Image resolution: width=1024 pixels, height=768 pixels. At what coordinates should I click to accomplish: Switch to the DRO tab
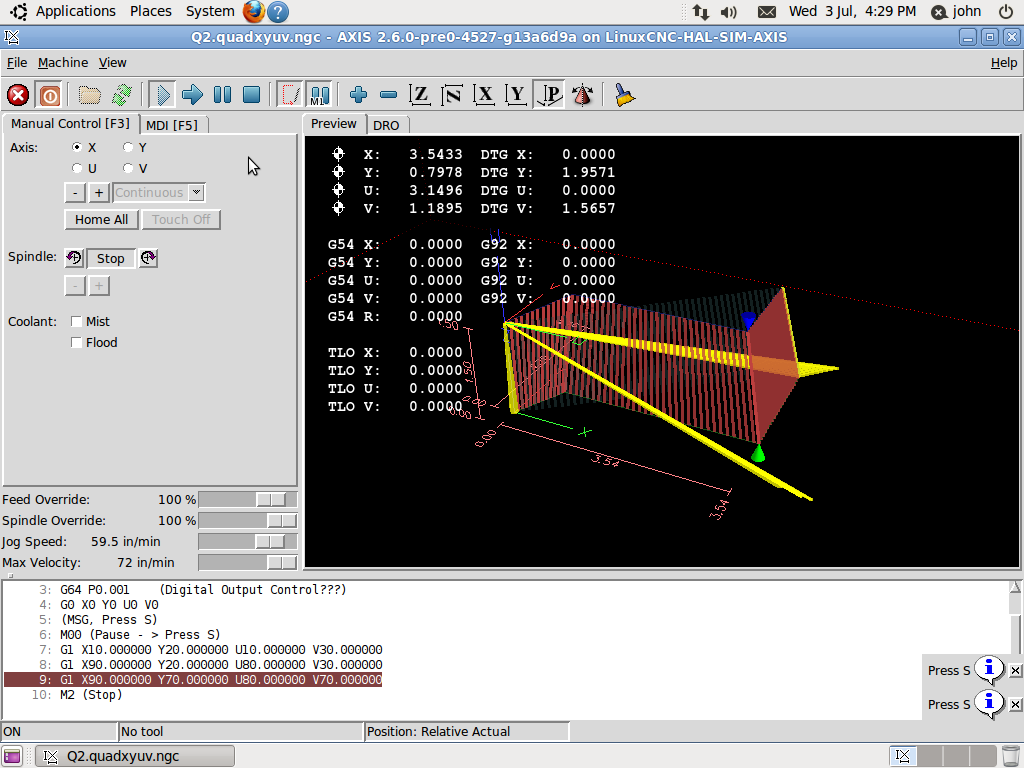click(386, 125)
